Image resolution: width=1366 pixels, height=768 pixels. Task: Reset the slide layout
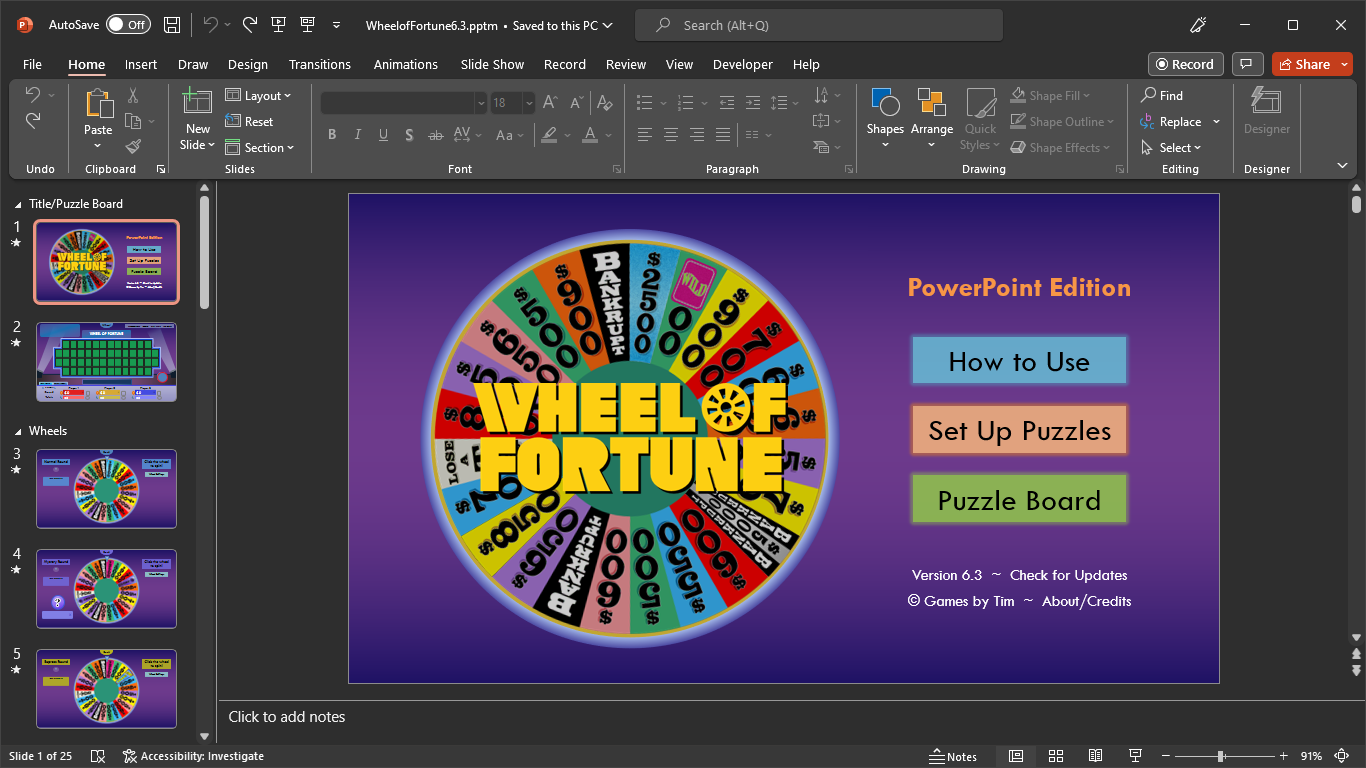[249, 121]
